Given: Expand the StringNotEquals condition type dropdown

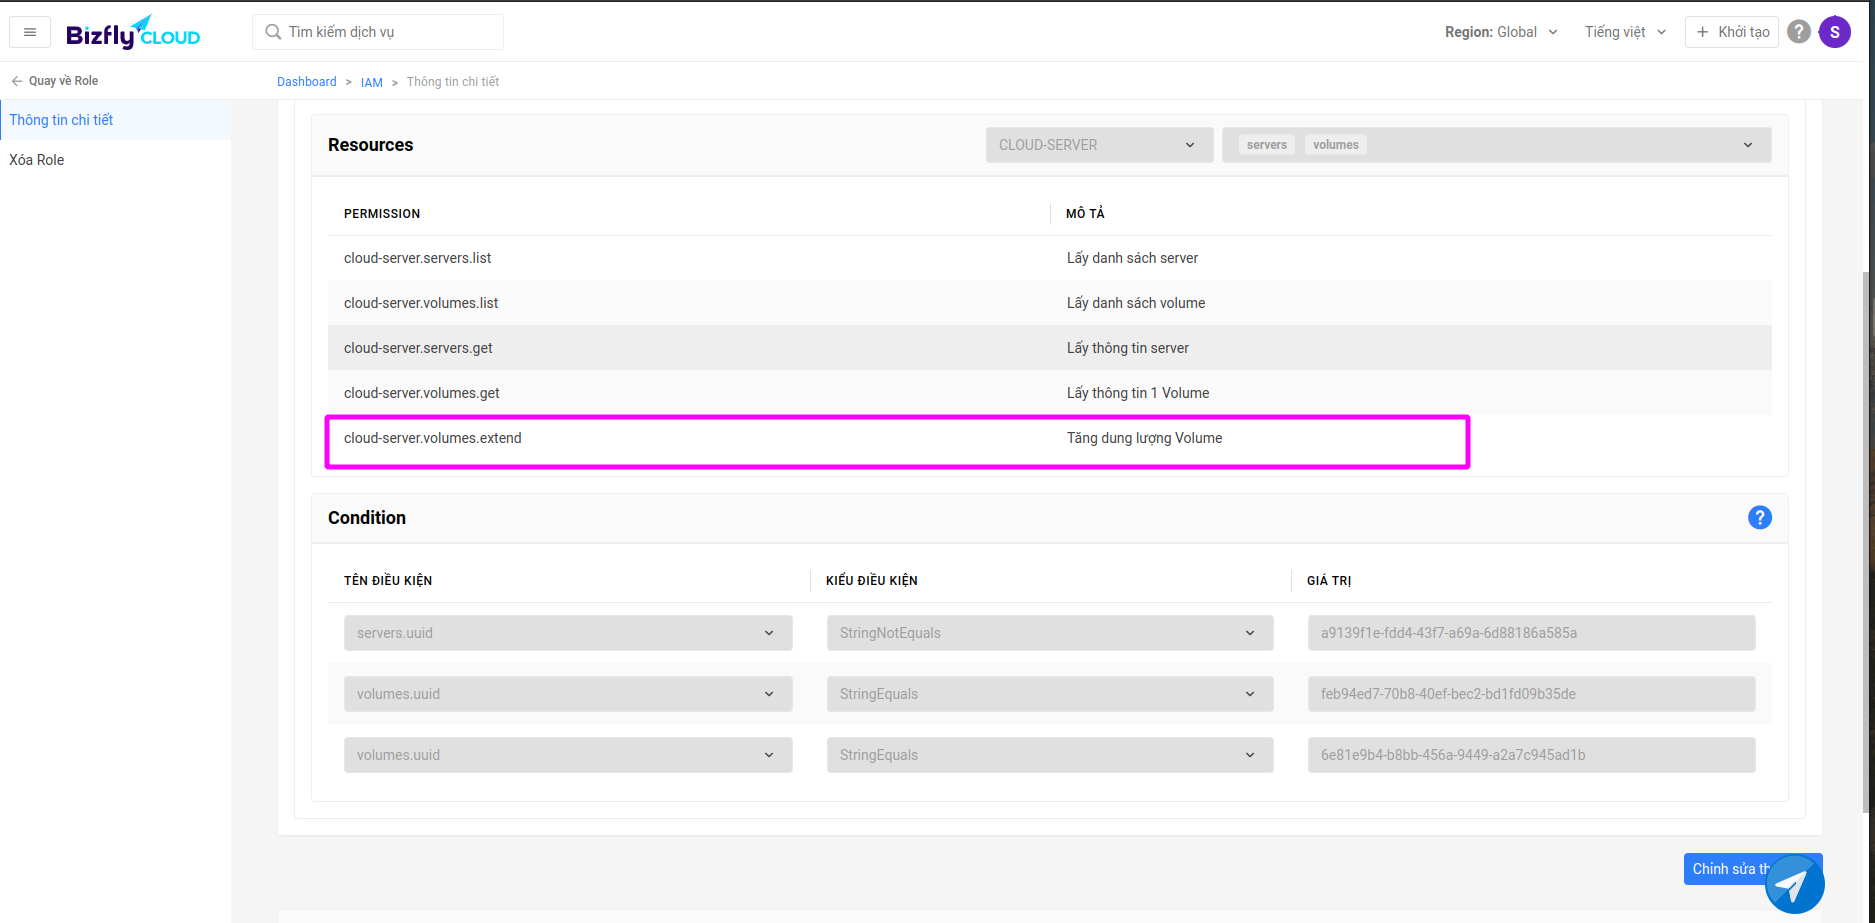Looking at the screenshot, I should (x=1049, y=633).
